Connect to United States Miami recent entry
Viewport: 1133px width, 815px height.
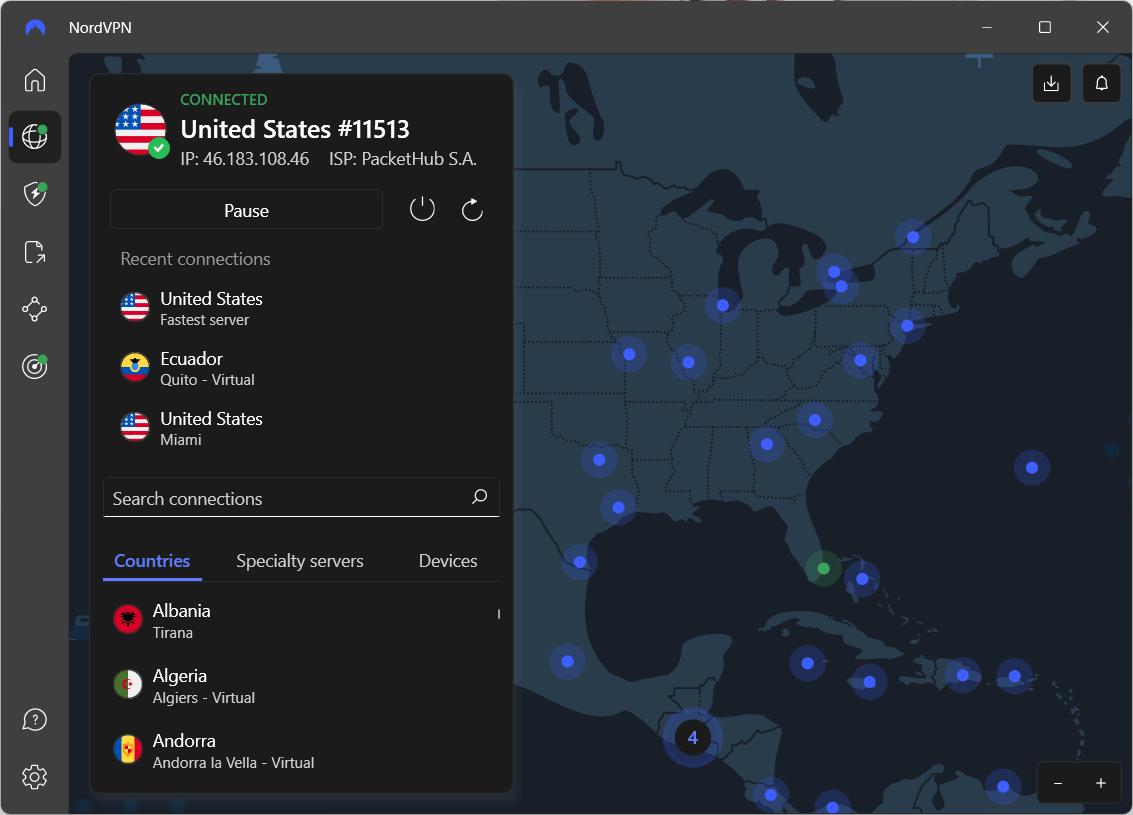click(301, 428)
